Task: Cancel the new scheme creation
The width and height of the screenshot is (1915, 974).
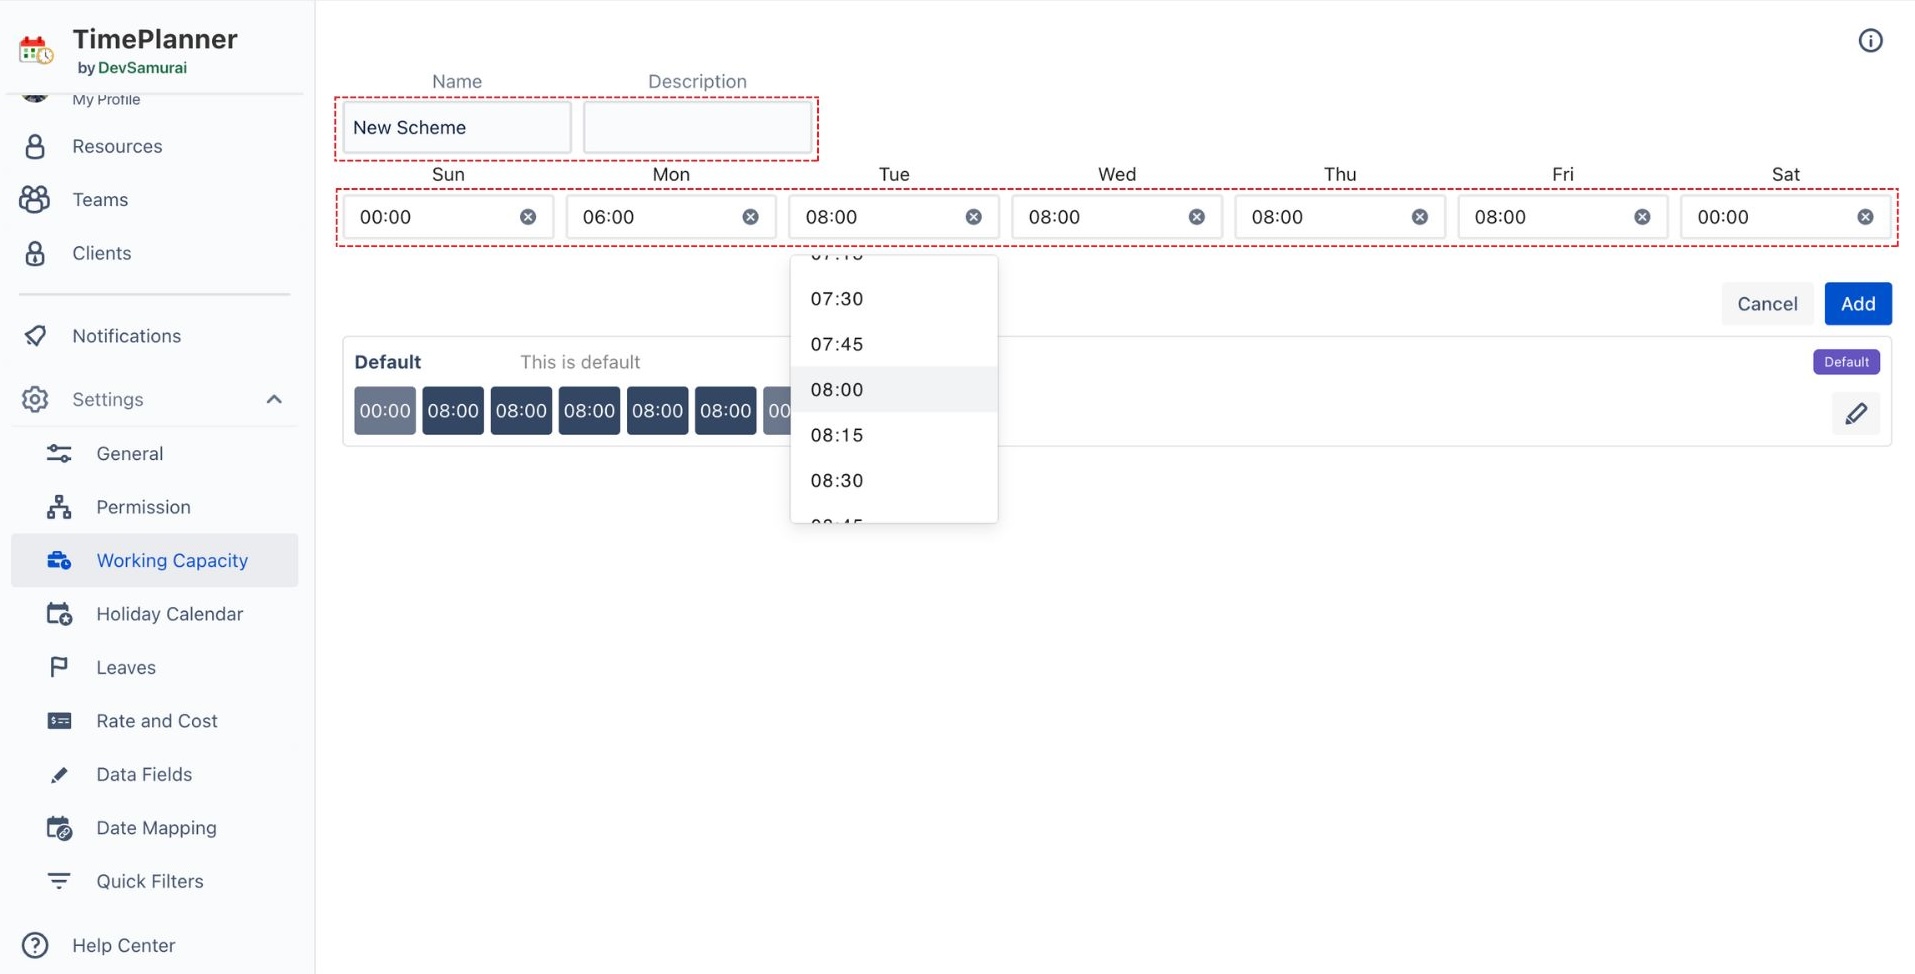Action: 1766,304
